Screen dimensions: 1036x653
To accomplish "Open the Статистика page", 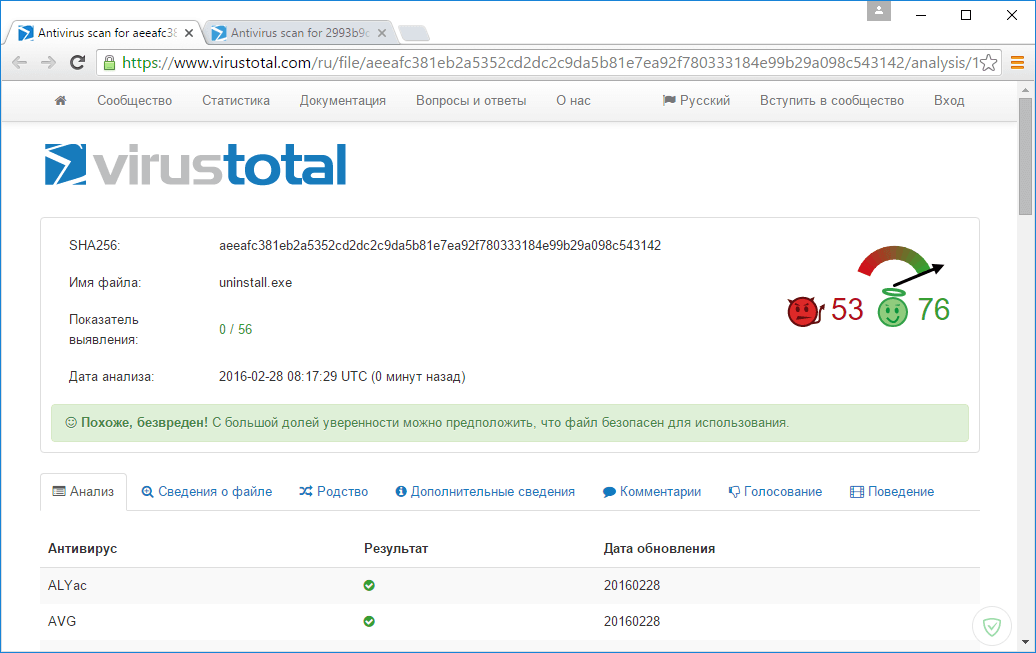I will coord(236,100).
